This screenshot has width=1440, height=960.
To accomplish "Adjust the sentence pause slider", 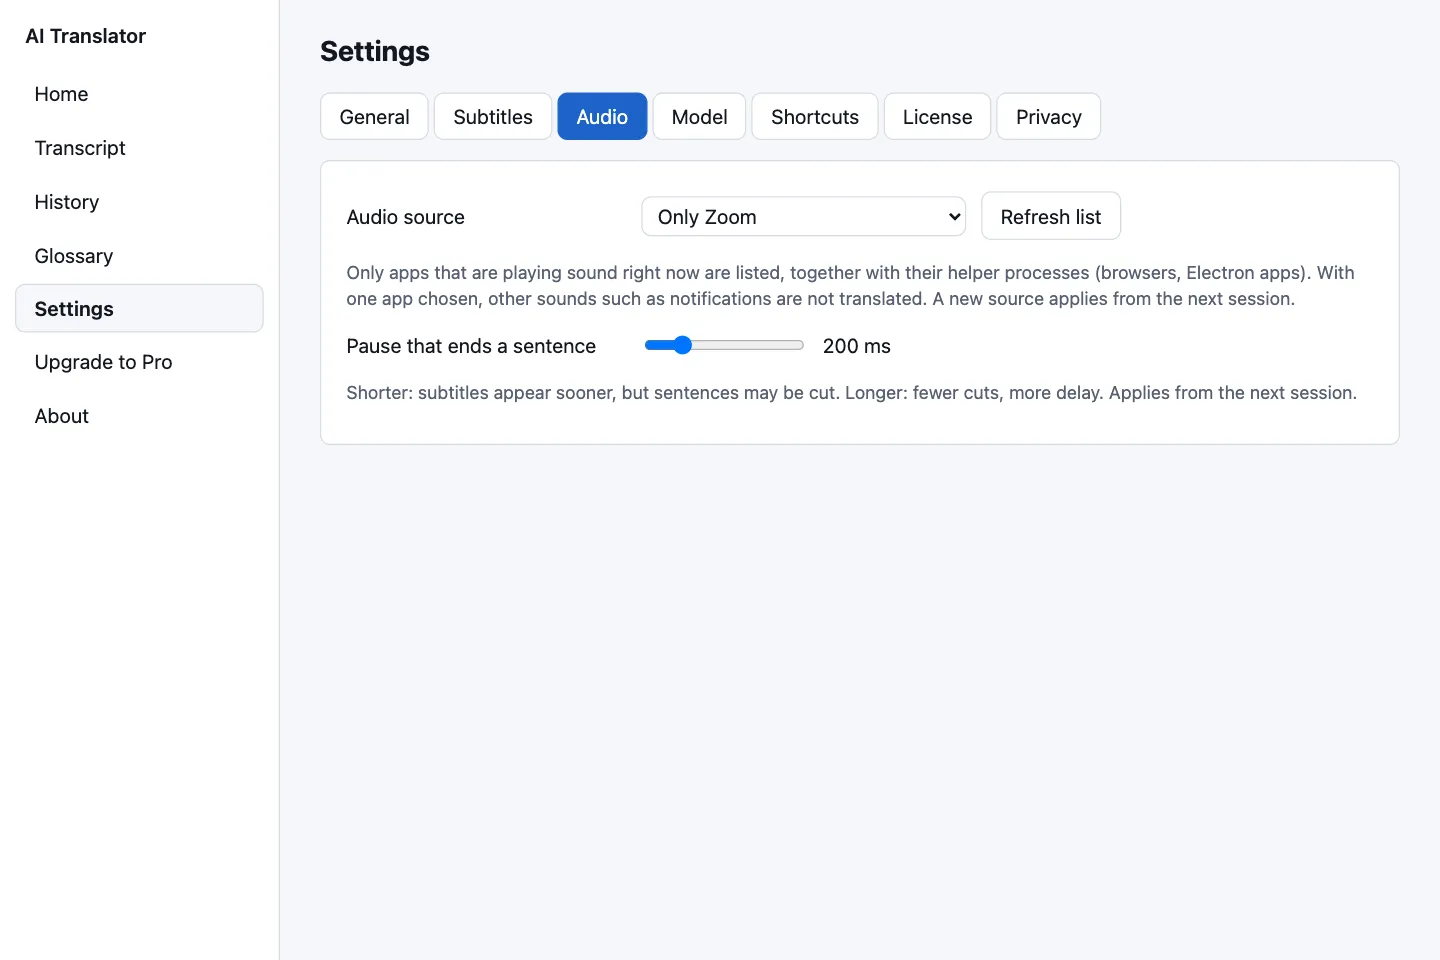I will pyautogui.click(x=724, y=345).
